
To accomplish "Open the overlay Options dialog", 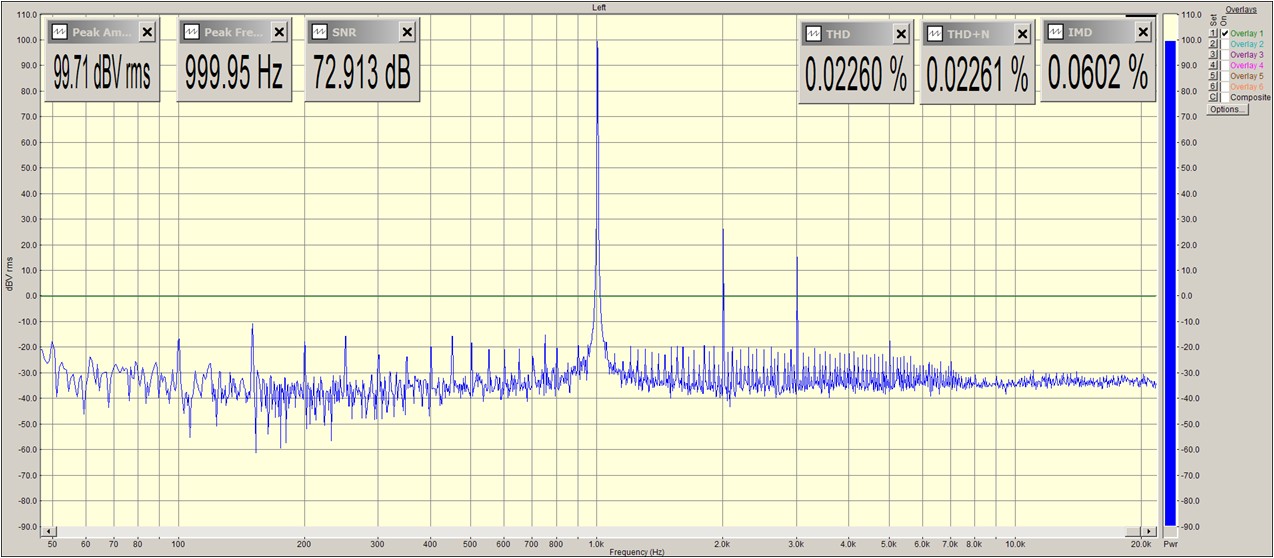I will [x=1227, y=109].
